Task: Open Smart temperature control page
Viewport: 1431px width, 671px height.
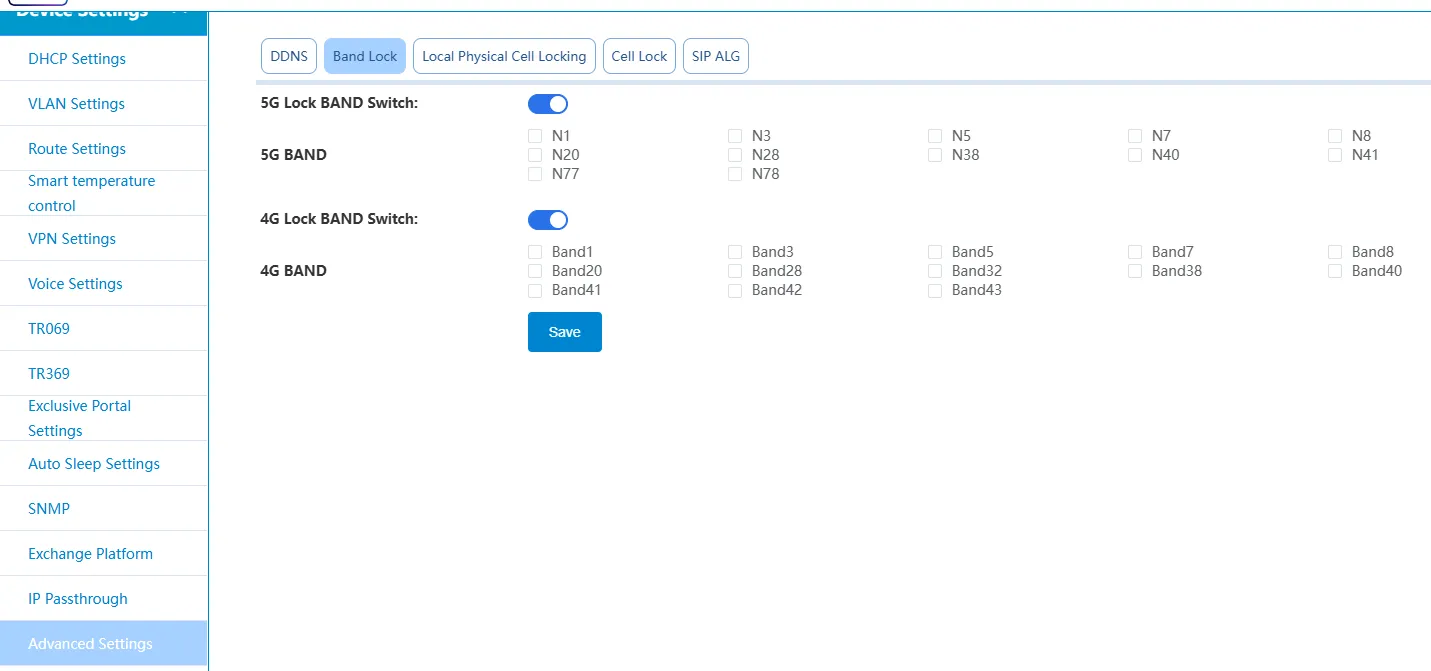Action: 91,193
